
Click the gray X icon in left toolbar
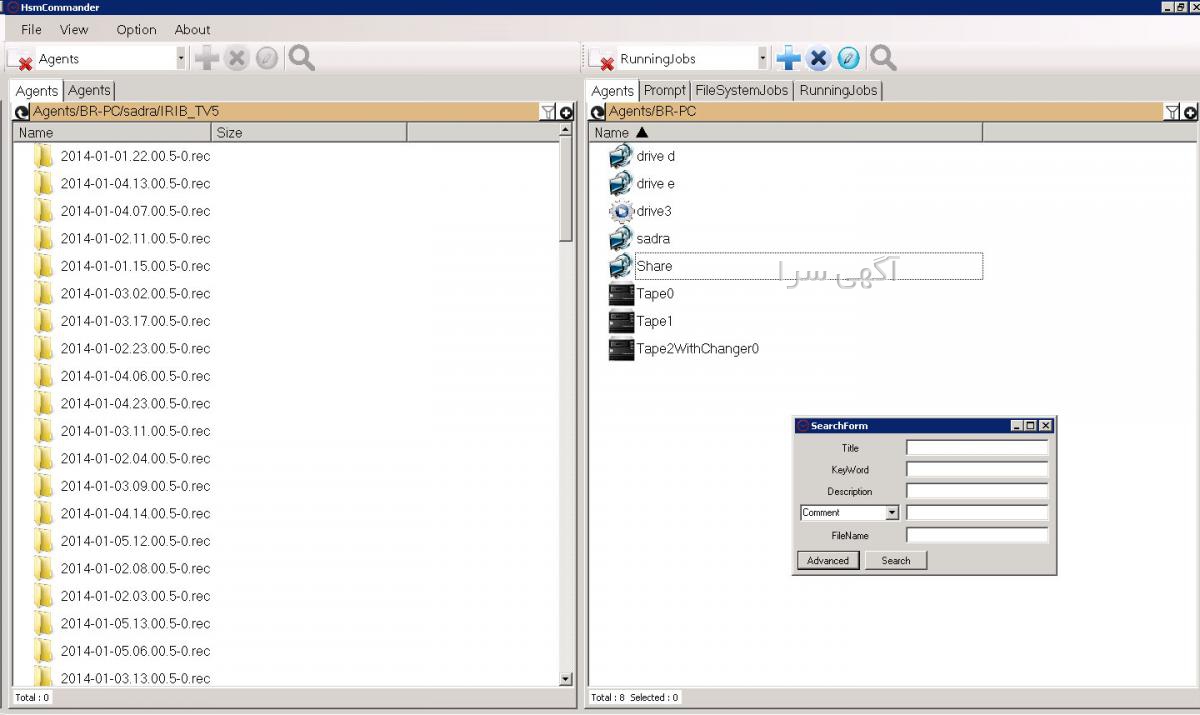click(237, 58)
